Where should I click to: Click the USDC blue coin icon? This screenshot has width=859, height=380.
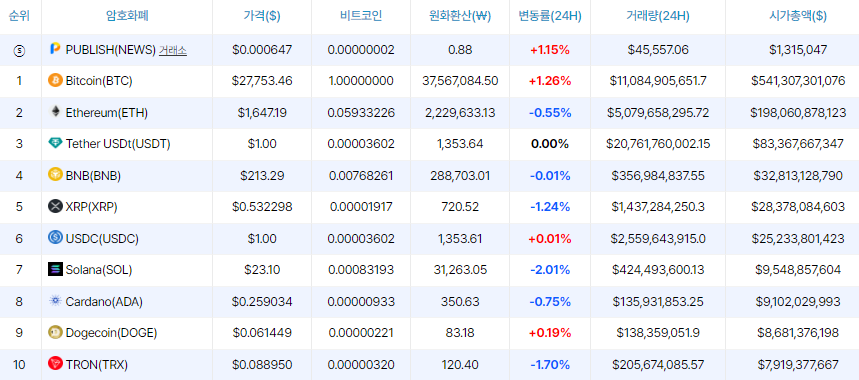click(55, 238)
